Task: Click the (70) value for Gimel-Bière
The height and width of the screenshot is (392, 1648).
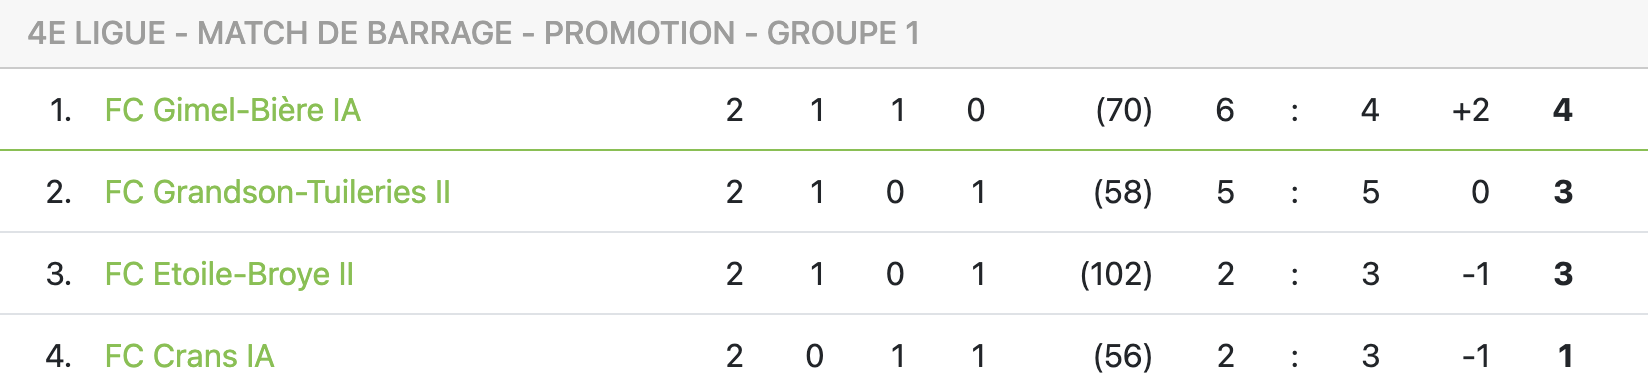Action: pos(1124,110)
